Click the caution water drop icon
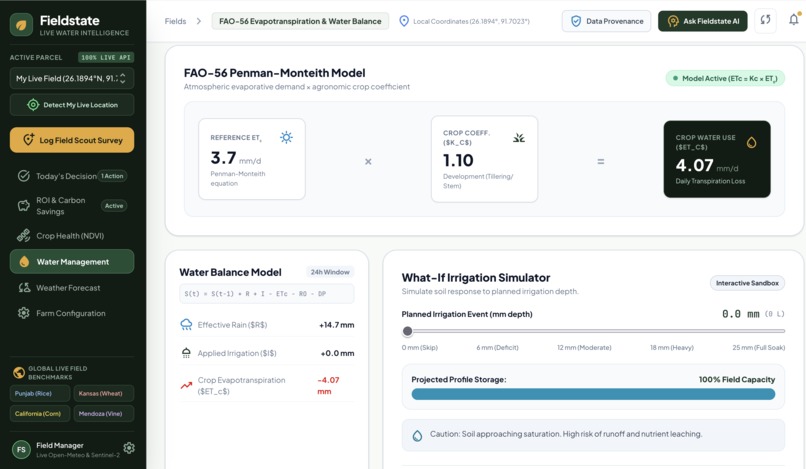The width and height of the screenshot is (806, 469). pyautogui.click(x=417, y=435)
